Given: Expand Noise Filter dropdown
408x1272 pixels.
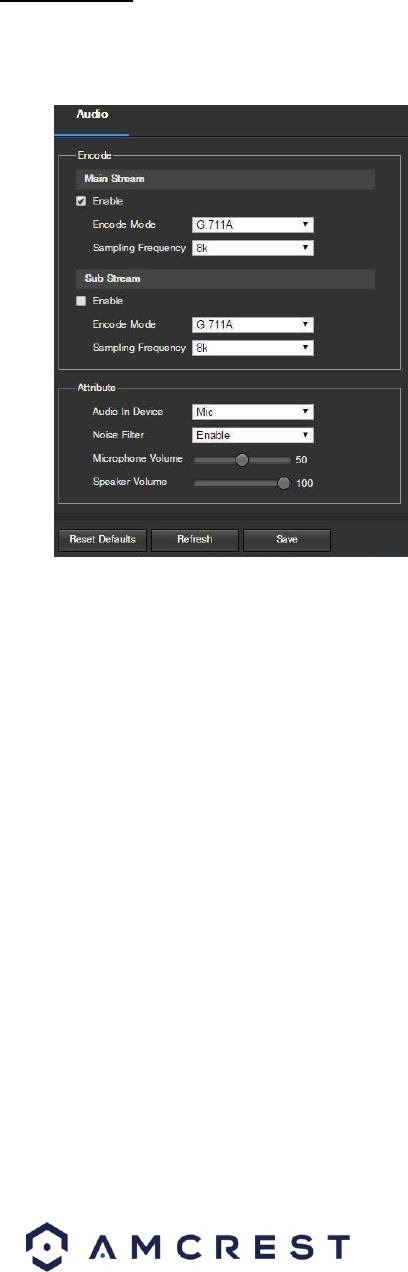Looking at the screenshot, I should (253, 435).
